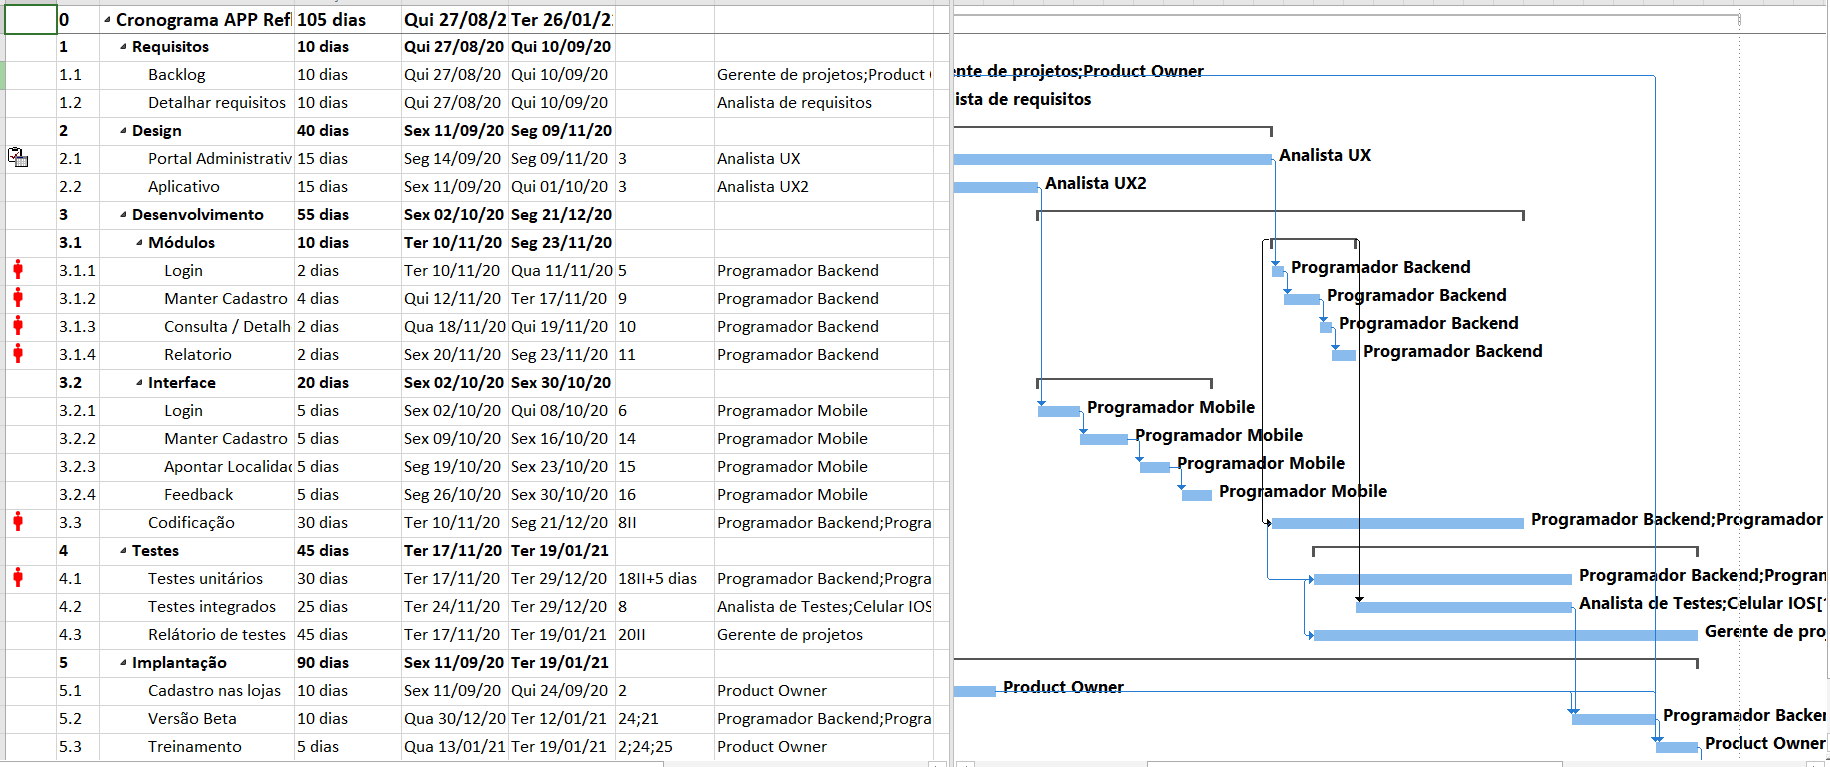Viewport: 1830px width, 767px height.
Task: Collapse the Implantação summary task
Action: point(123,663)
